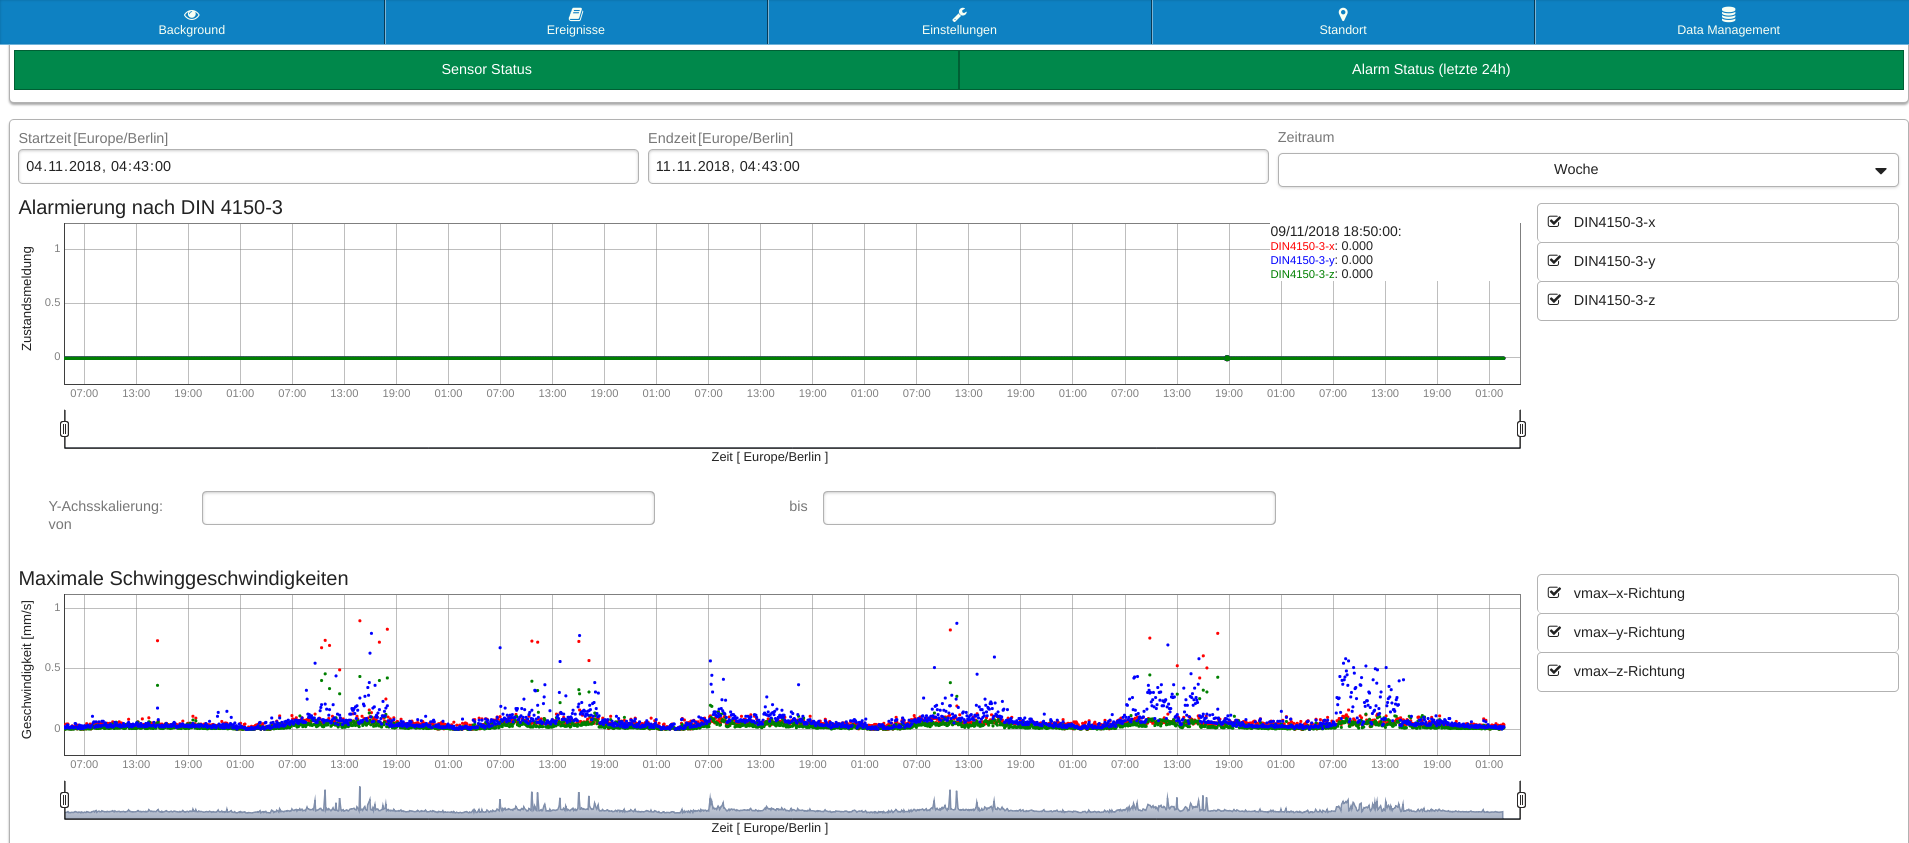Click the wrench icon above Einstellungen
The height and width of the screenshot is (843, 1909).
(959, 14)
